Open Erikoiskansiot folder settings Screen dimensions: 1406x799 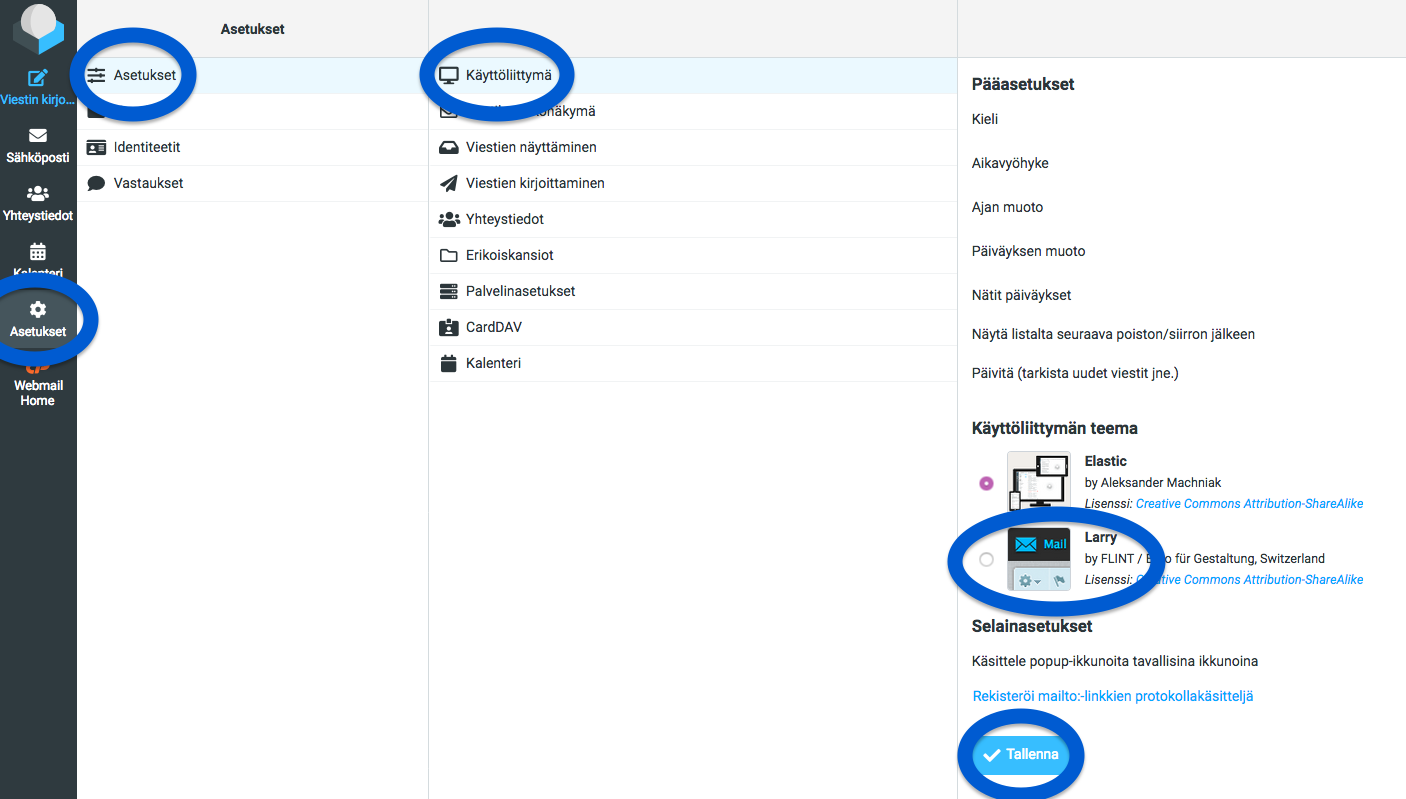coord(509,255)
